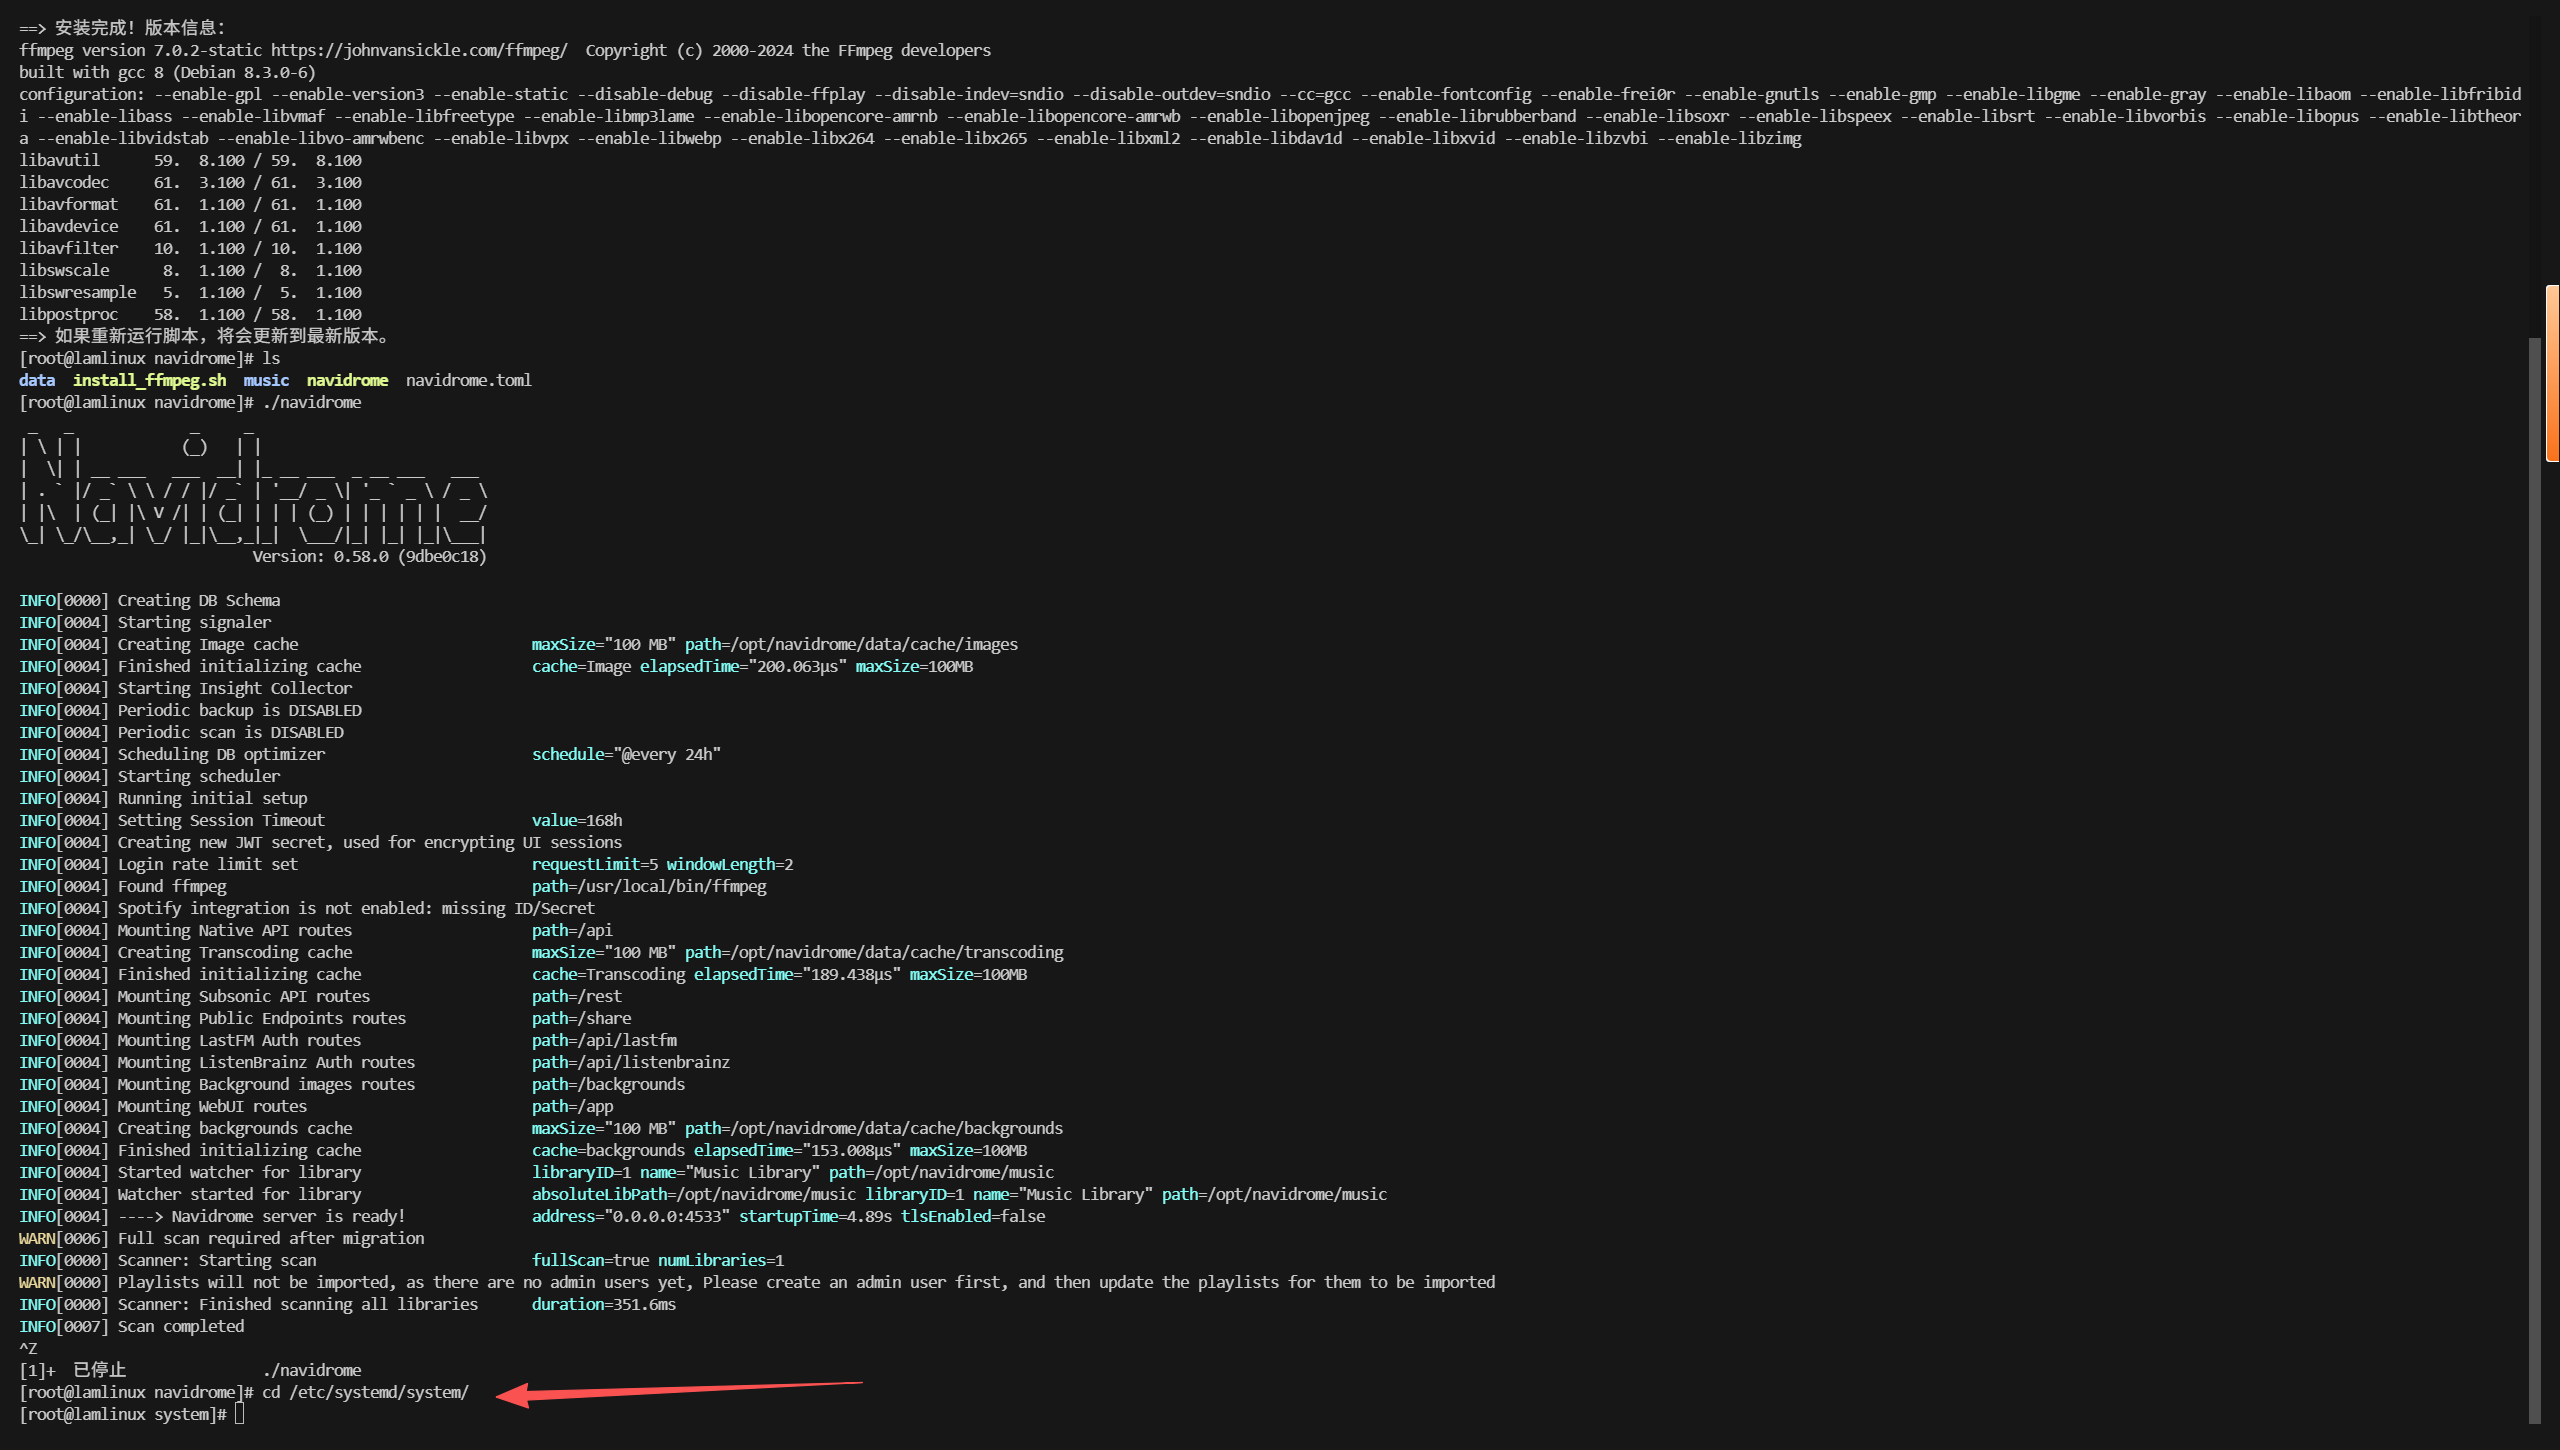Click the ./navidrome command after the prompt

pos(311,402)
